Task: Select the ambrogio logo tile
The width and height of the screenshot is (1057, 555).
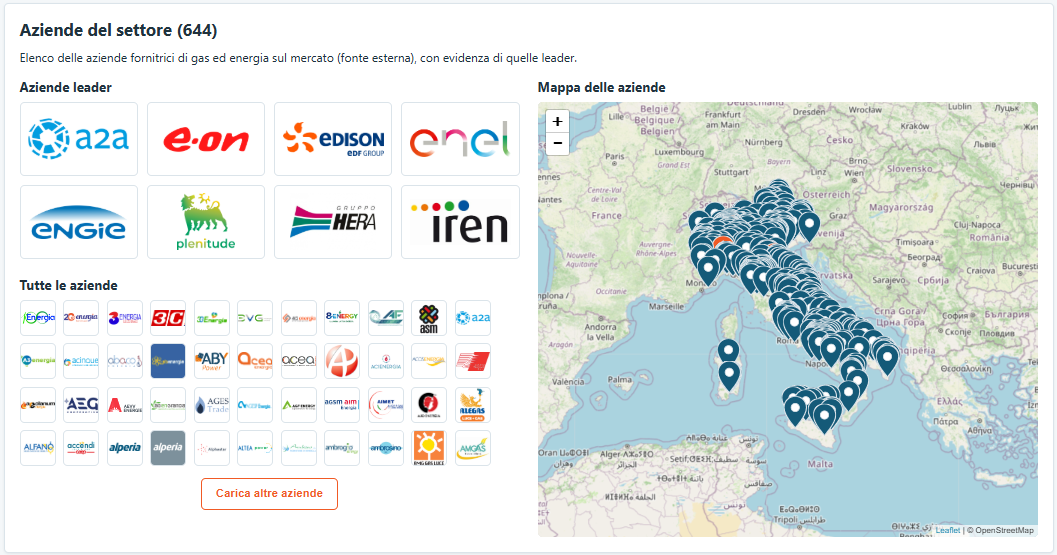Action: click(342, 448)
